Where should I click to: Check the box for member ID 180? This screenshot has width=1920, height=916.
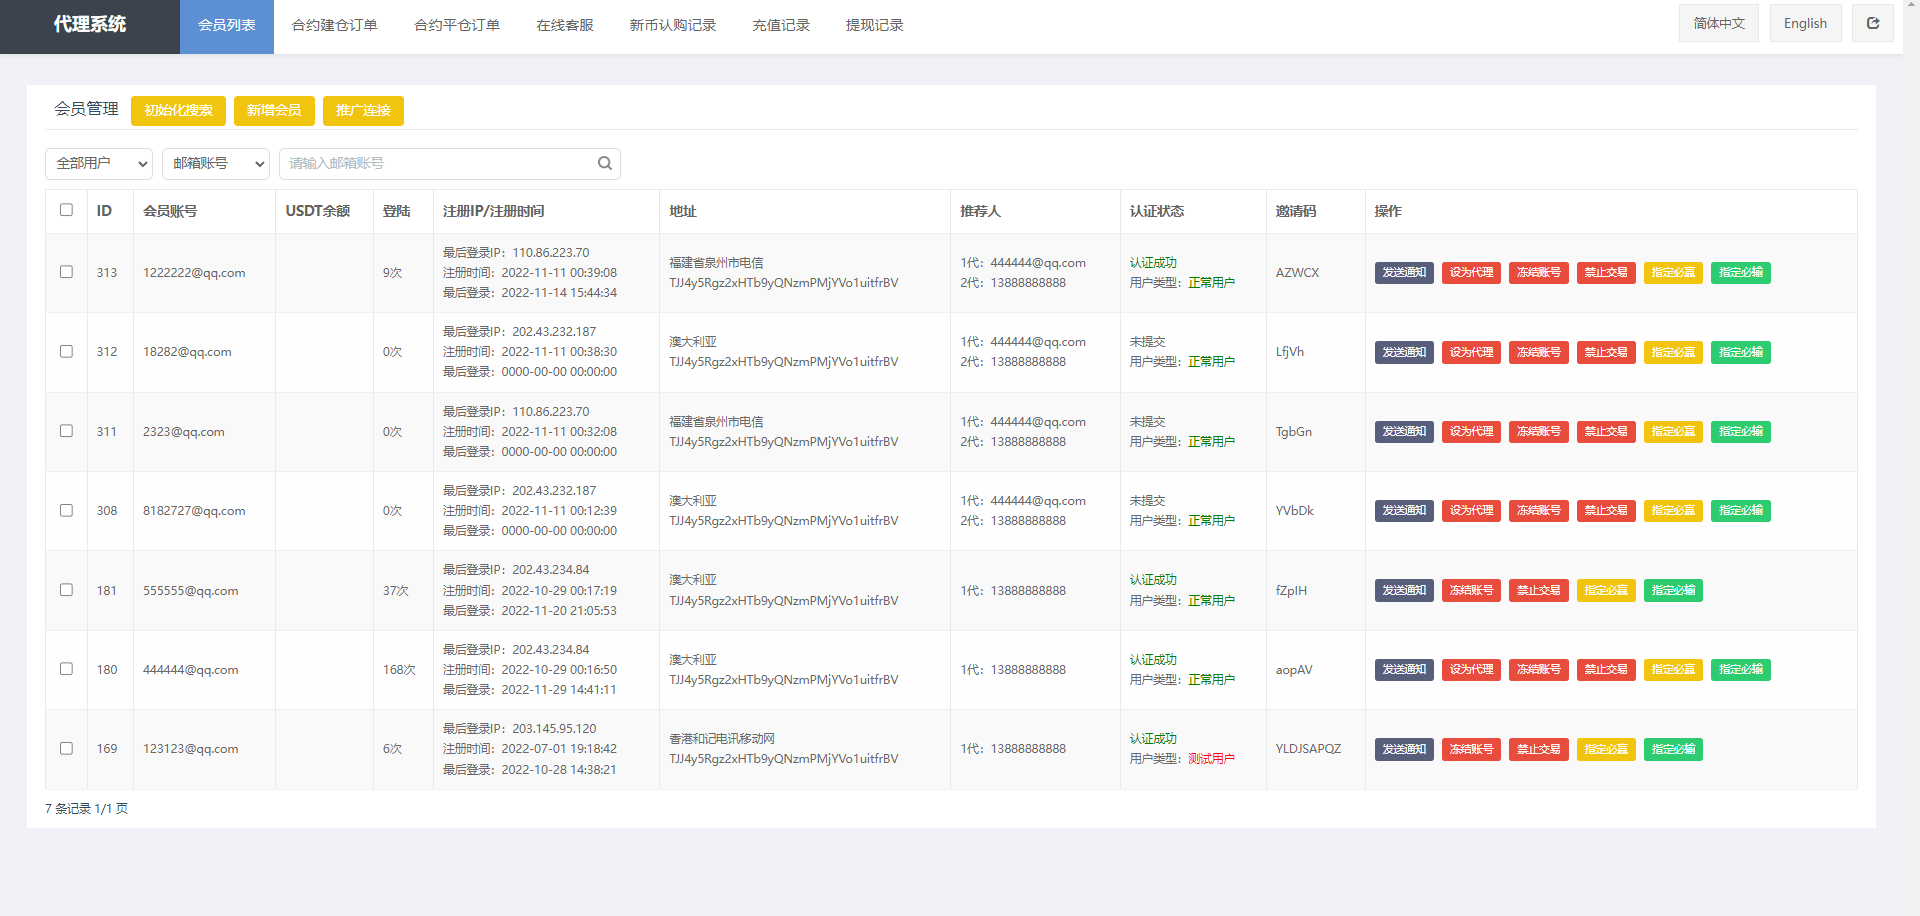click(66, 669)
